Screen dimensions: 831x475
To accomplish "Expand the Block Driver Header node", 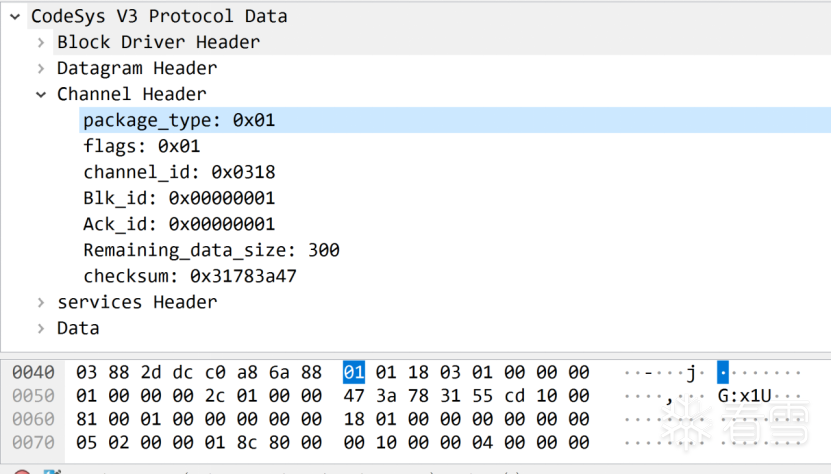I will [x=40, y=42].
